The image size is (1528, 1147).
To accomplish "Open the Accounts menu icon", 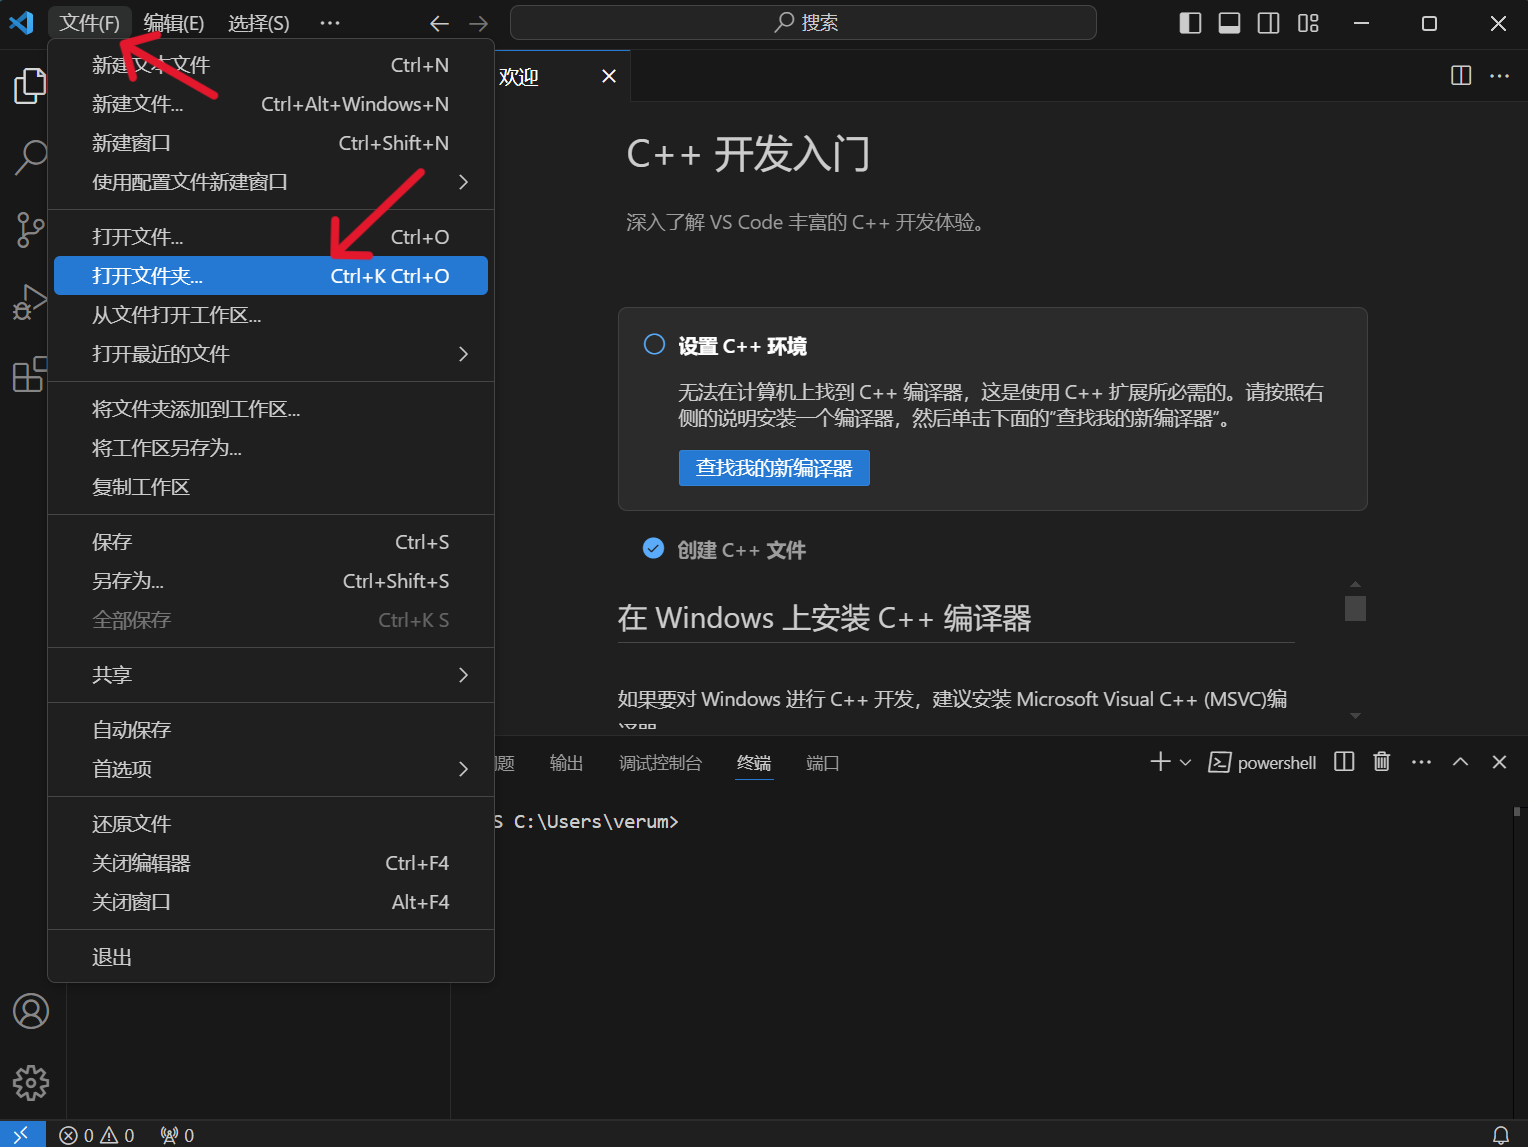I will (31, 1011).
